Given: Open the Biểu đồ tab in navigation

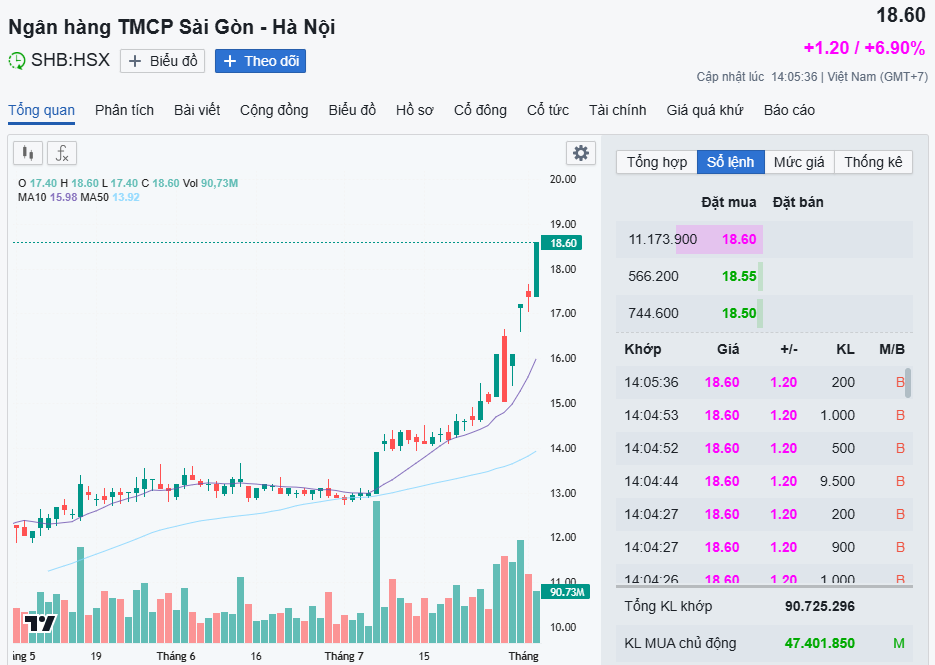Looking at the screenshot, I should pyautogui.click(x=352, y=110).
